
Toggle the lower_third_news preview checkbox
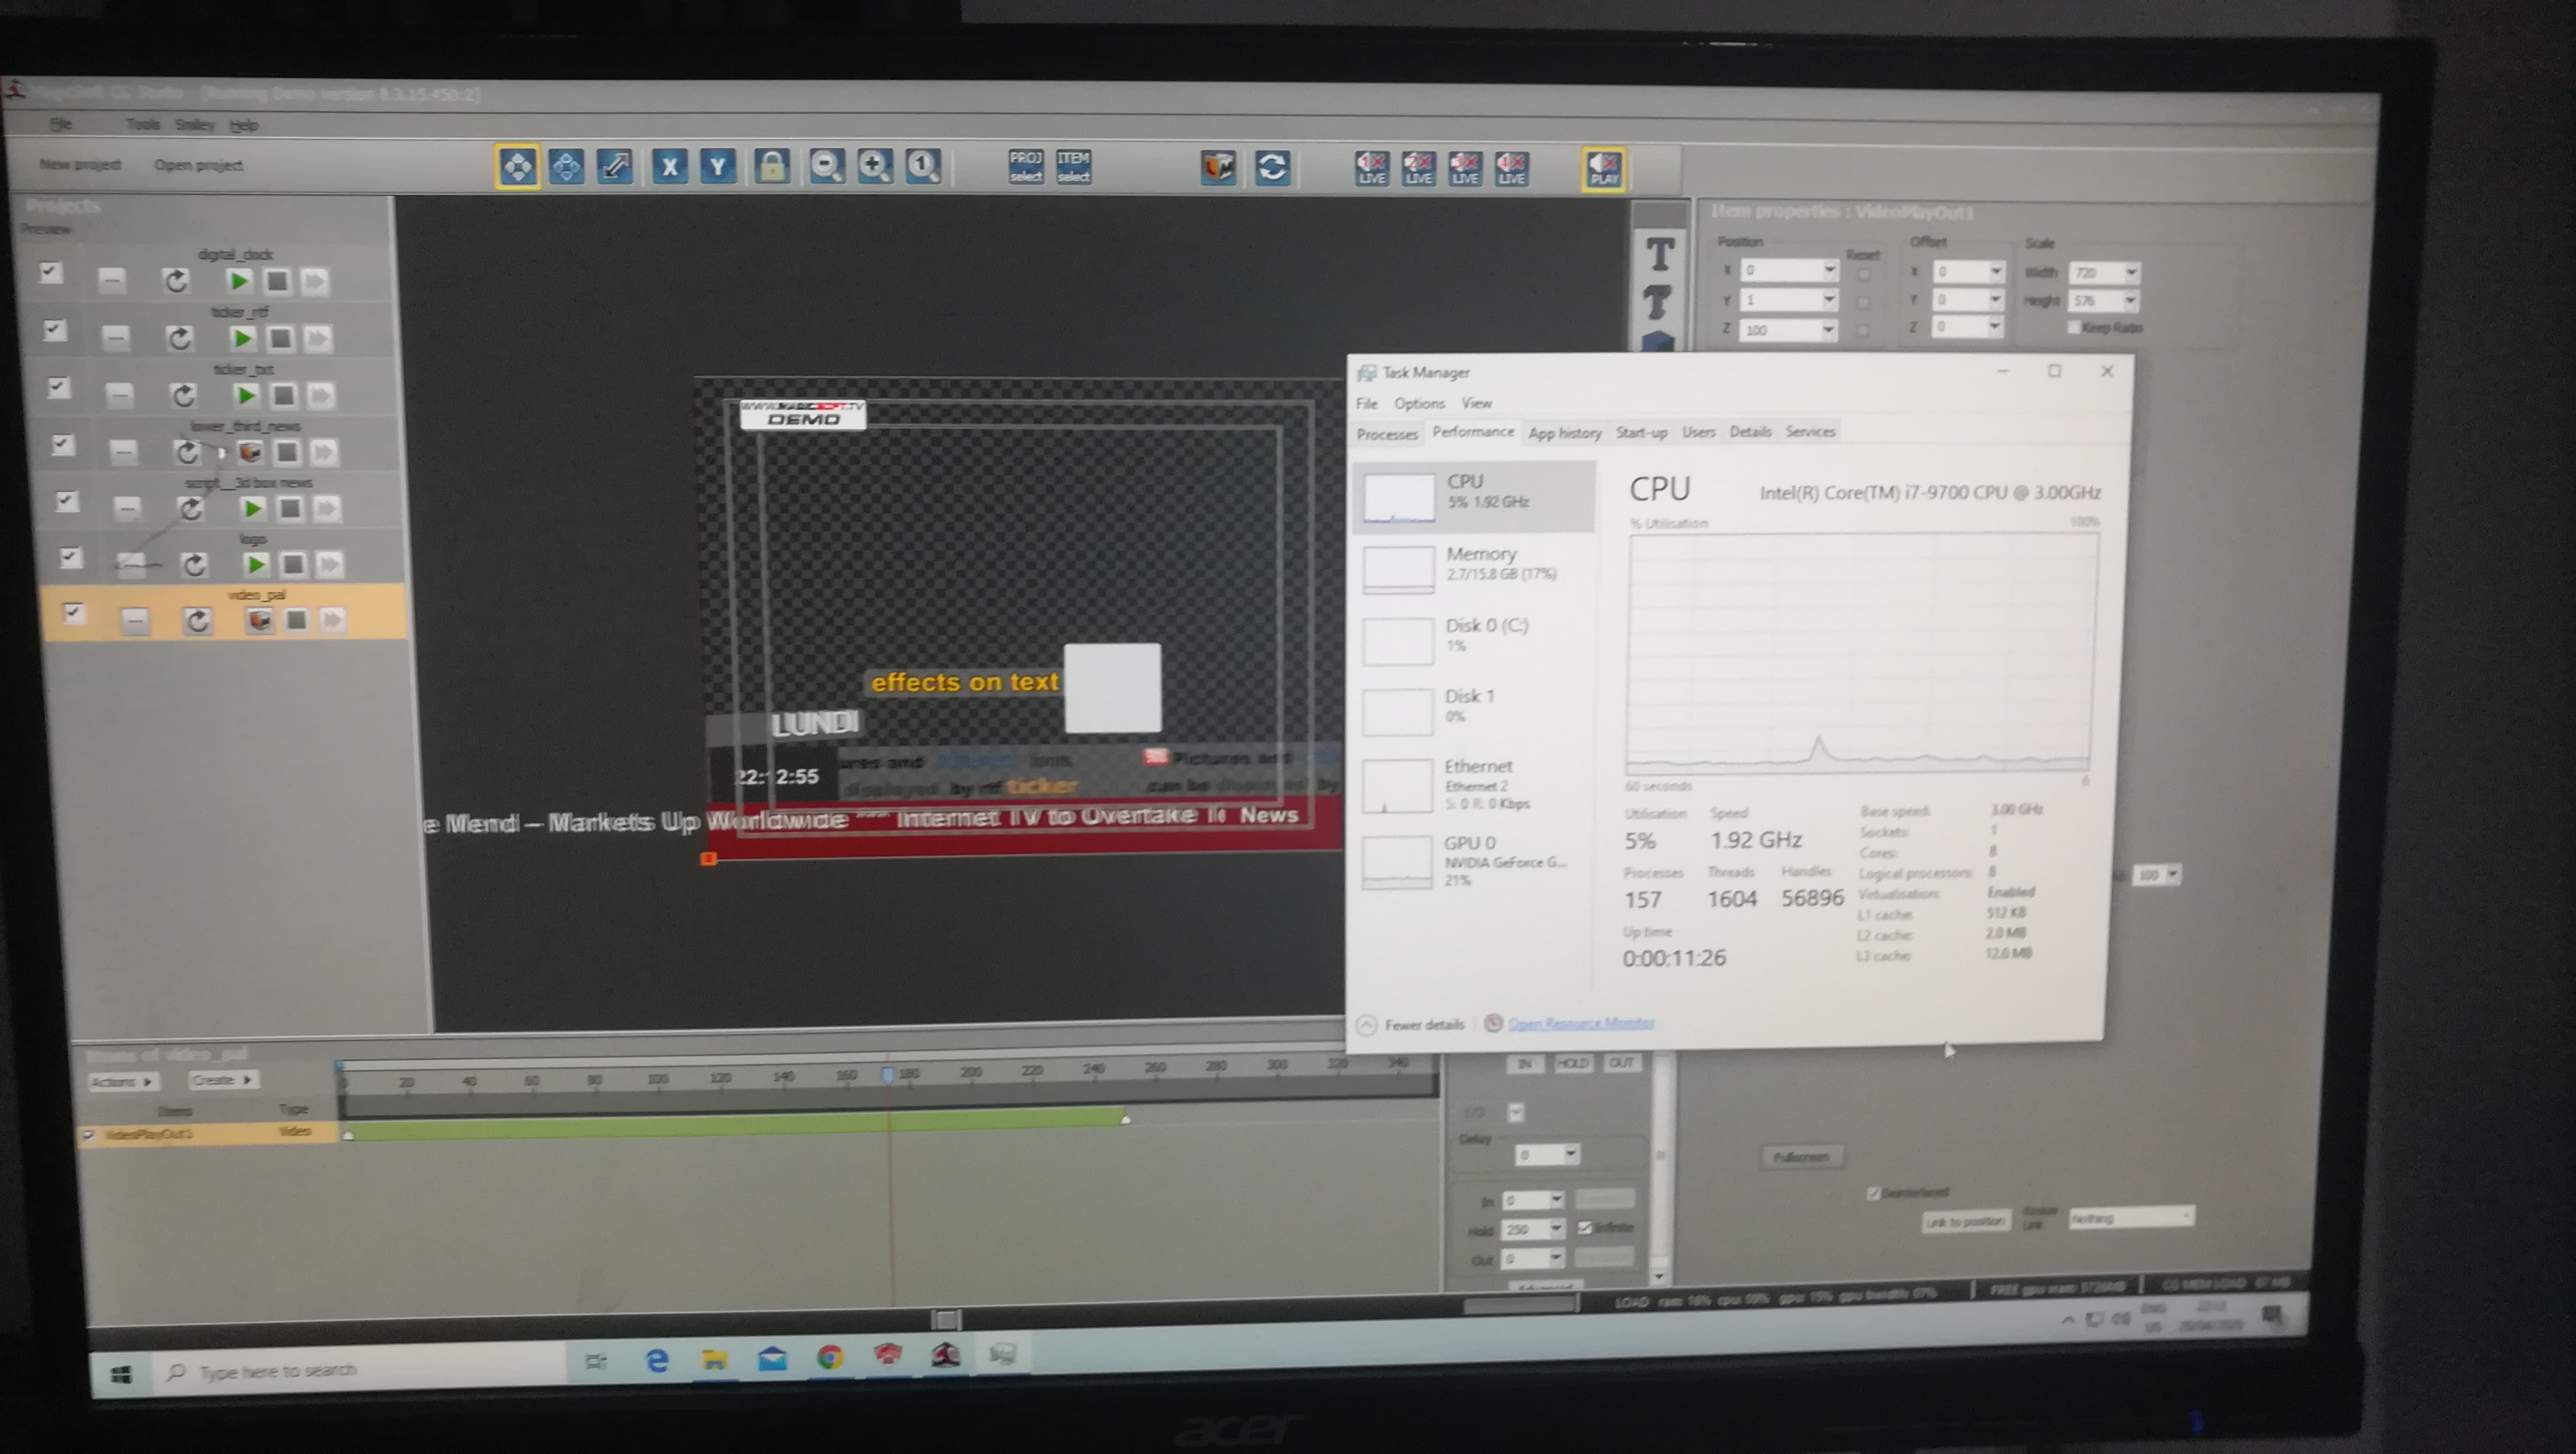coord(62,444)
